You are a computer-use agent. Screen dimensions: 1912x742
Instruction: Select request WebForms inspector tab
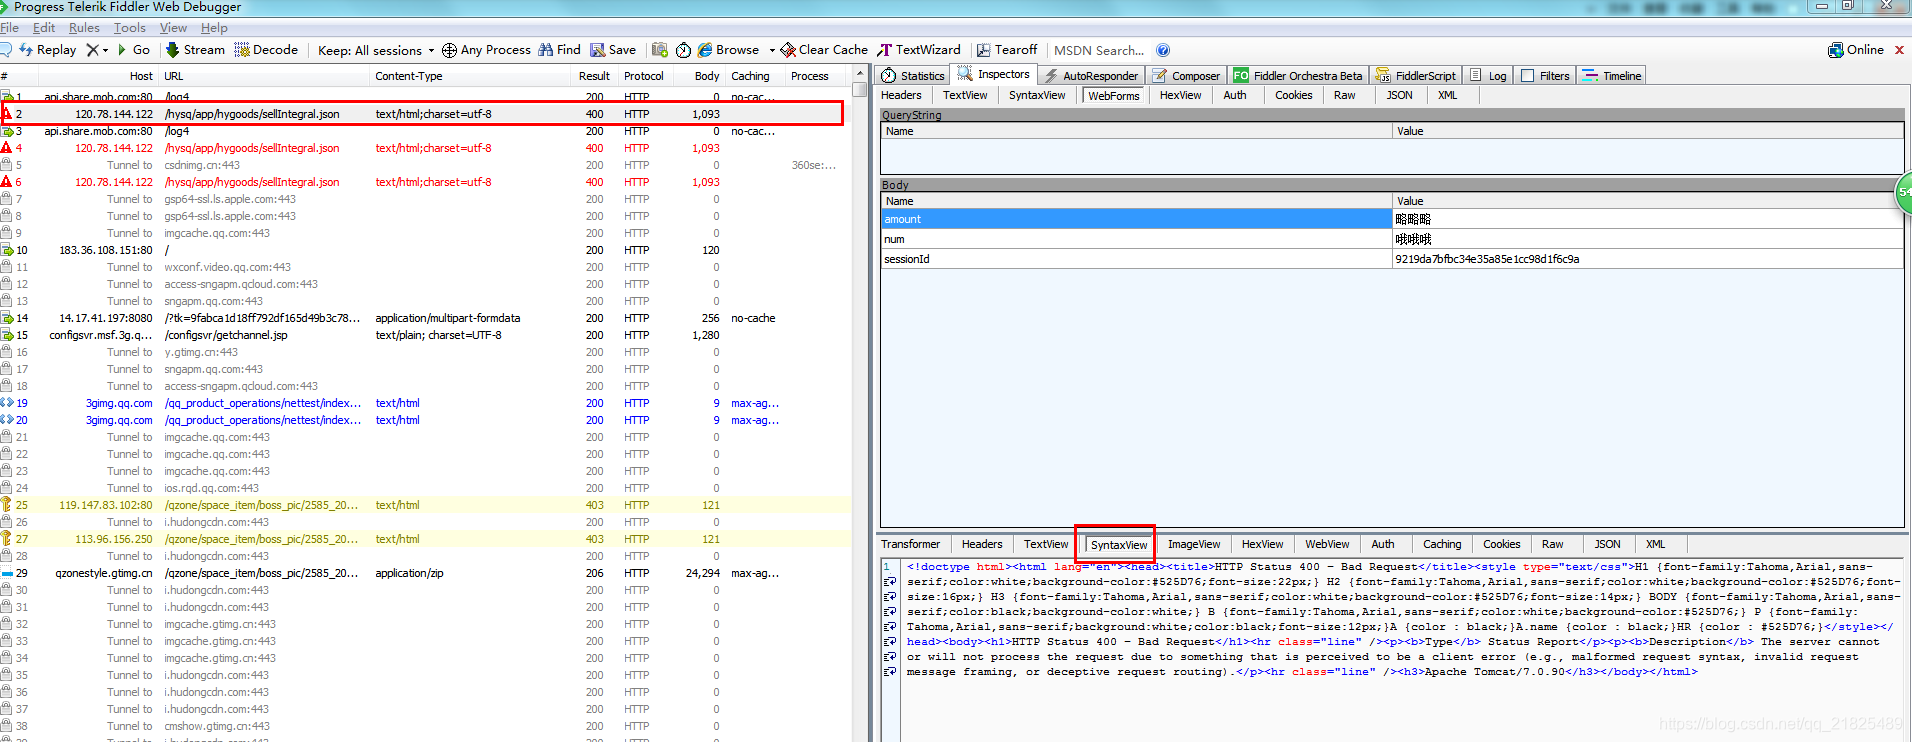[1113, 95]
